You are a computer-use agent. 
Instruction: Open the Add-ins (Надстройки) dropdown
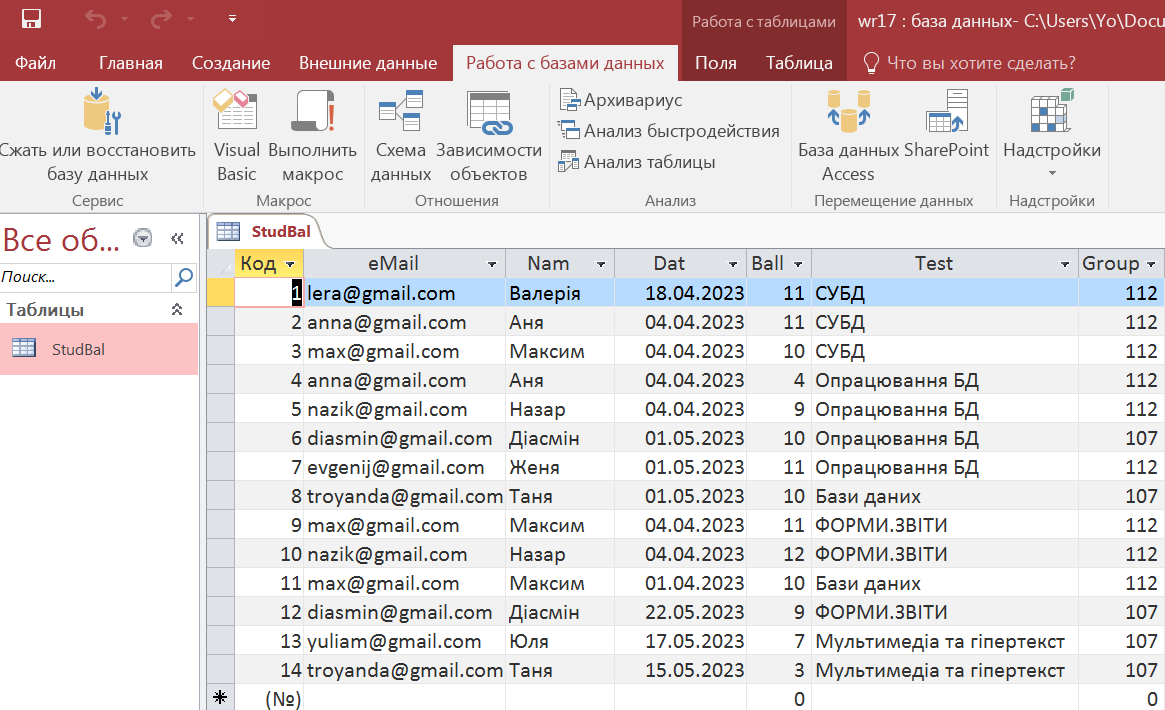(1051, 160)
